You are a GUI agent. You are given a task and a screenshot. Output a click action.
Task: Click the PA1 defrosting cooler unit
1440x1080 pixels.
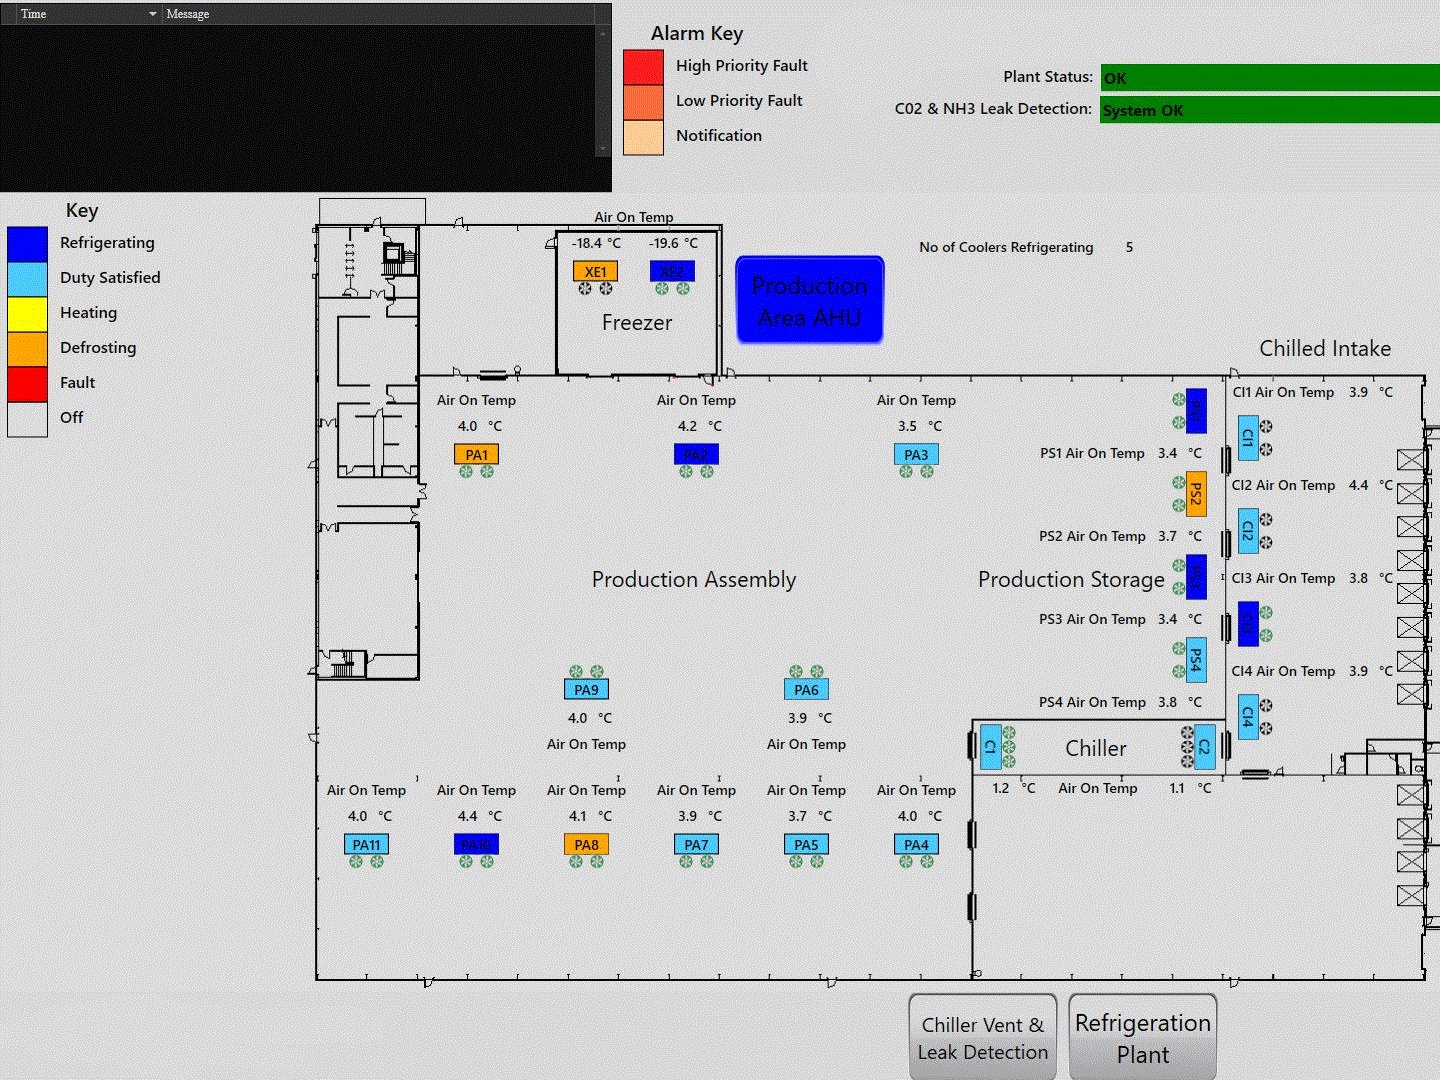tap(476, 455)
